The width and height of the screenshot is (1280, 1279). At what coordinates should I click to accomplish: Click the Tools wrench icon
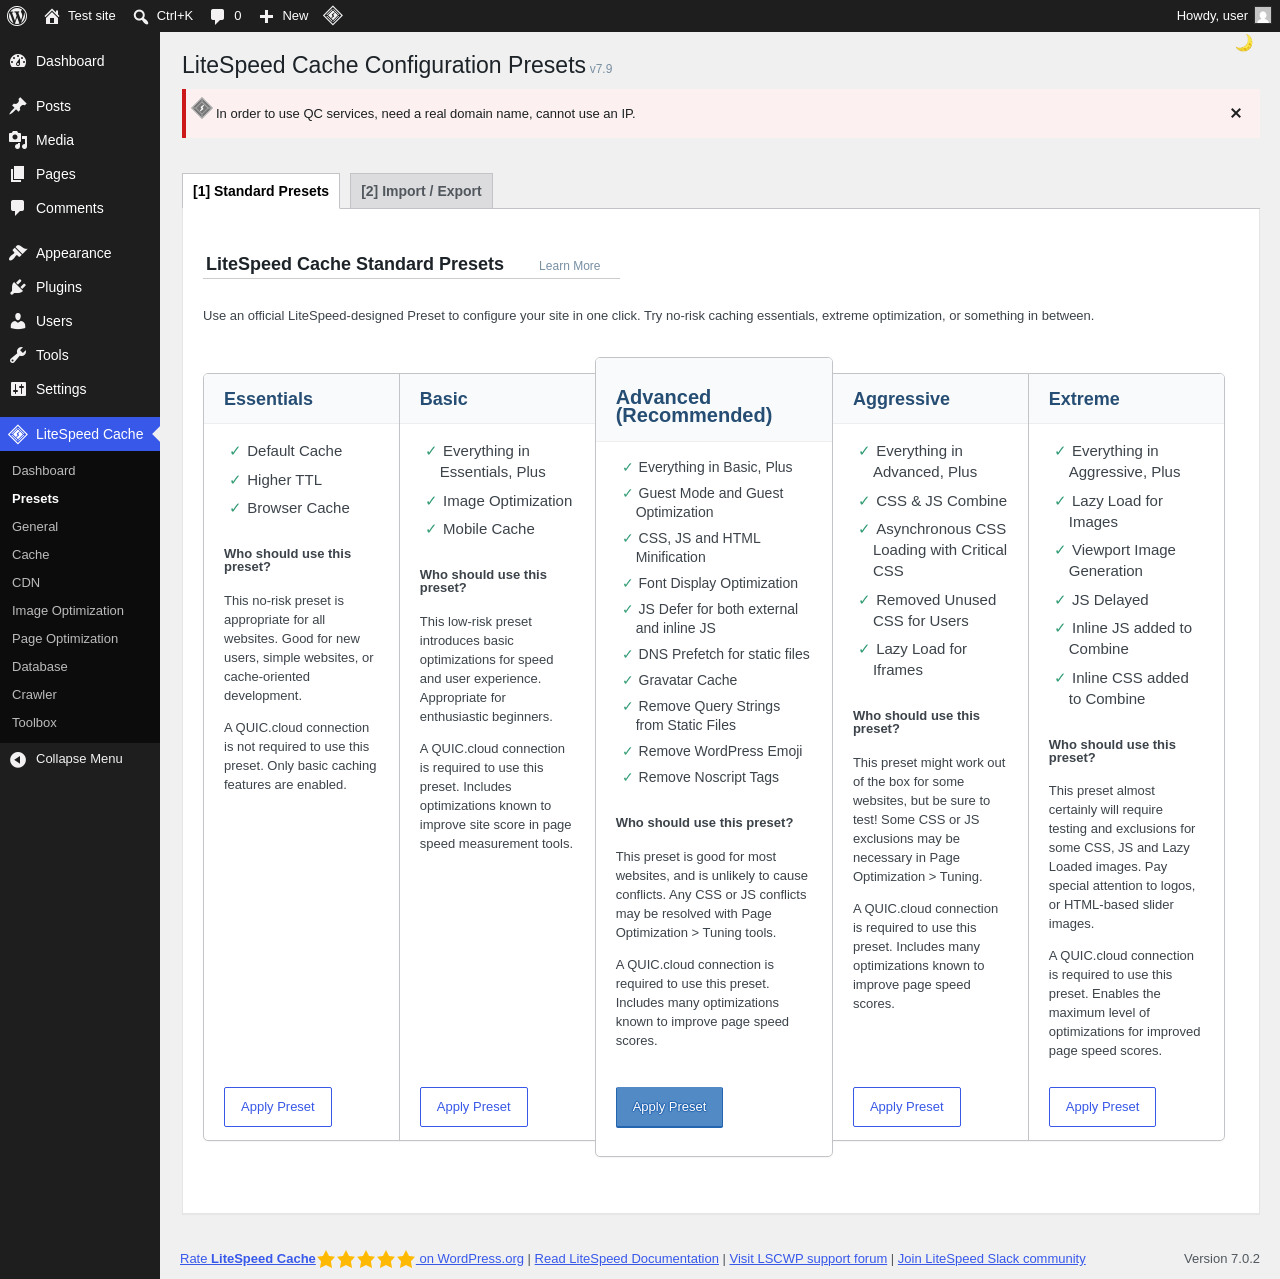coord(18,355)
